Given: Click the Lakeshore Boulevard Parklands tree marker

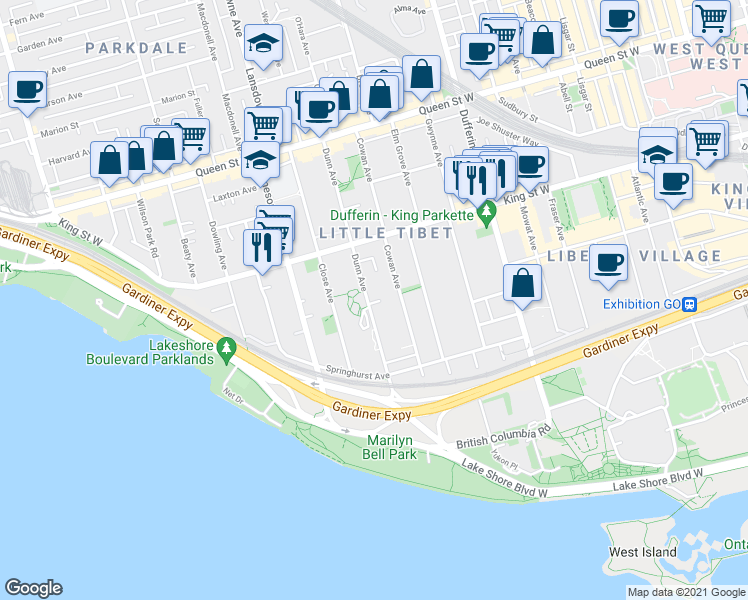Looking at the screenshot, I should click(226, 351).
